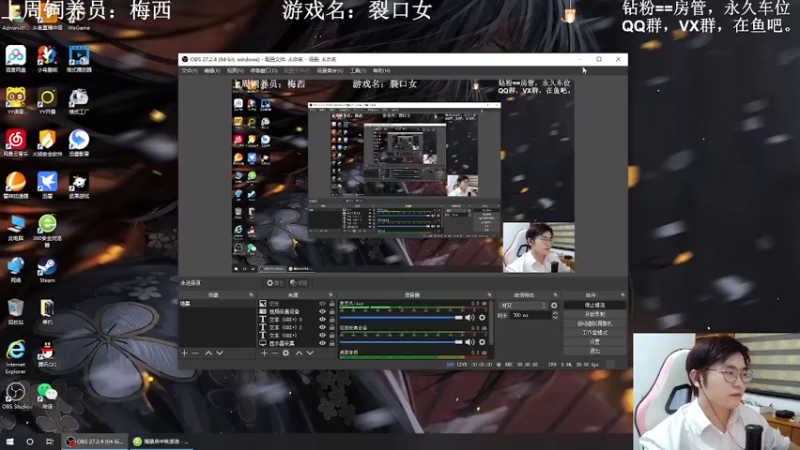The width and height of the screenshot is (800, 450).
Task: Open the 编辑(E) menu in OBS
Action: [x=212, y=70]
